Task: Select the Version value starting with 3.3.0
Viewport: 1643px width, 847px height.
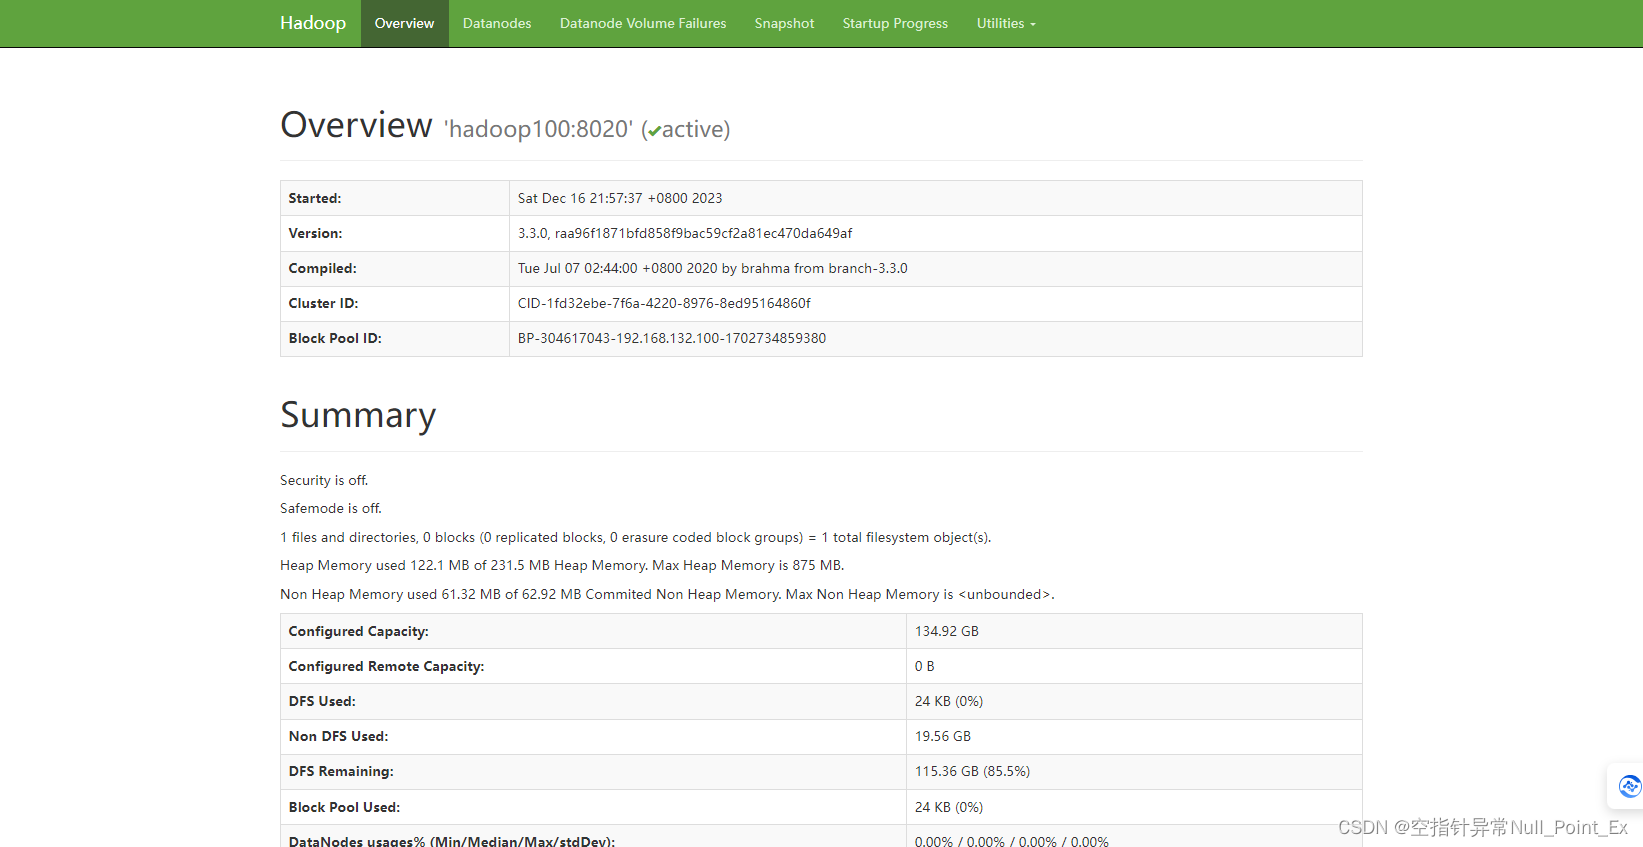Action: (685, 233)
